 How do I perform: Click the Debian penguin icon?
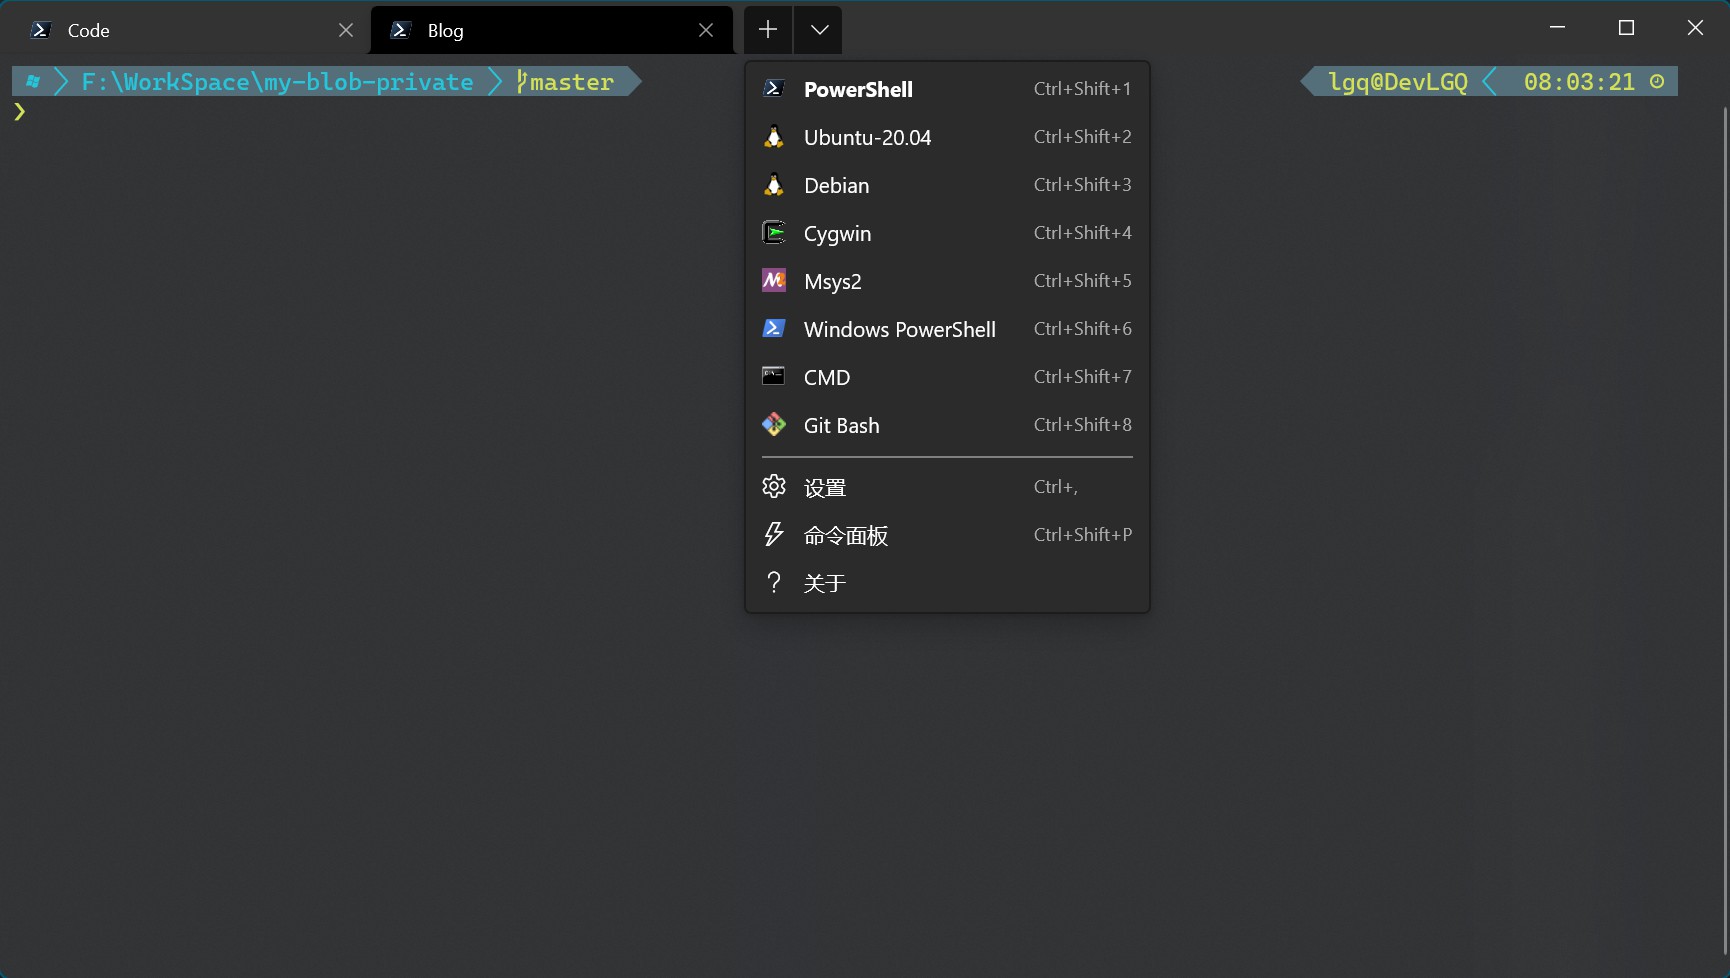click(x=773, y=184)
